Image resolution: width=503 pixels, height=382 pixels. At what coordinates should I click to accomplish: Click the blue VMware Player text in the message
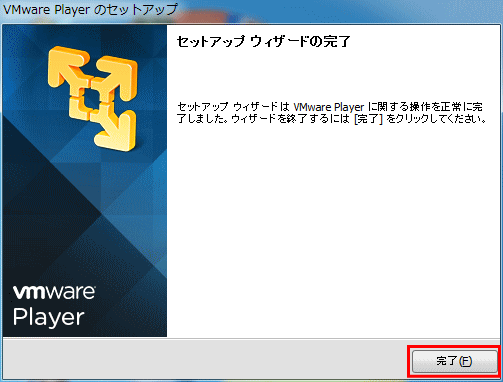click(x=329, y=107)
